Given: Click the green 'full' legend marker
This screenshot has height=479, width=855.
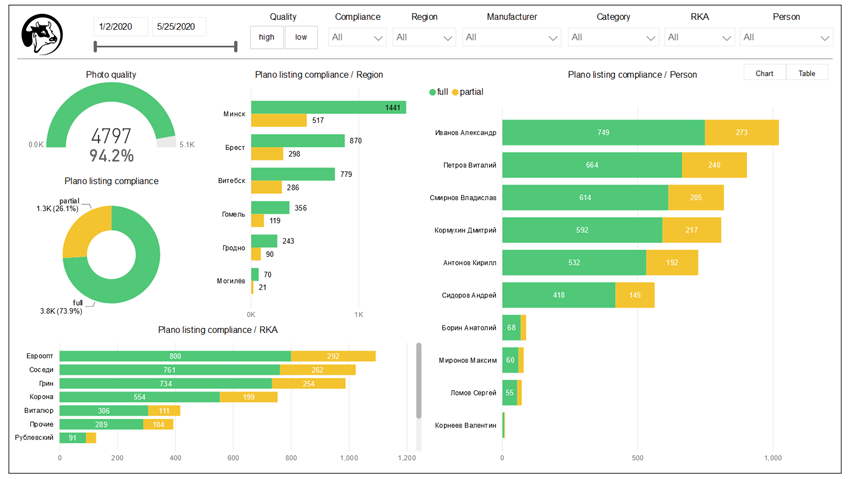Looking at the screenshot, I should 433,92.
